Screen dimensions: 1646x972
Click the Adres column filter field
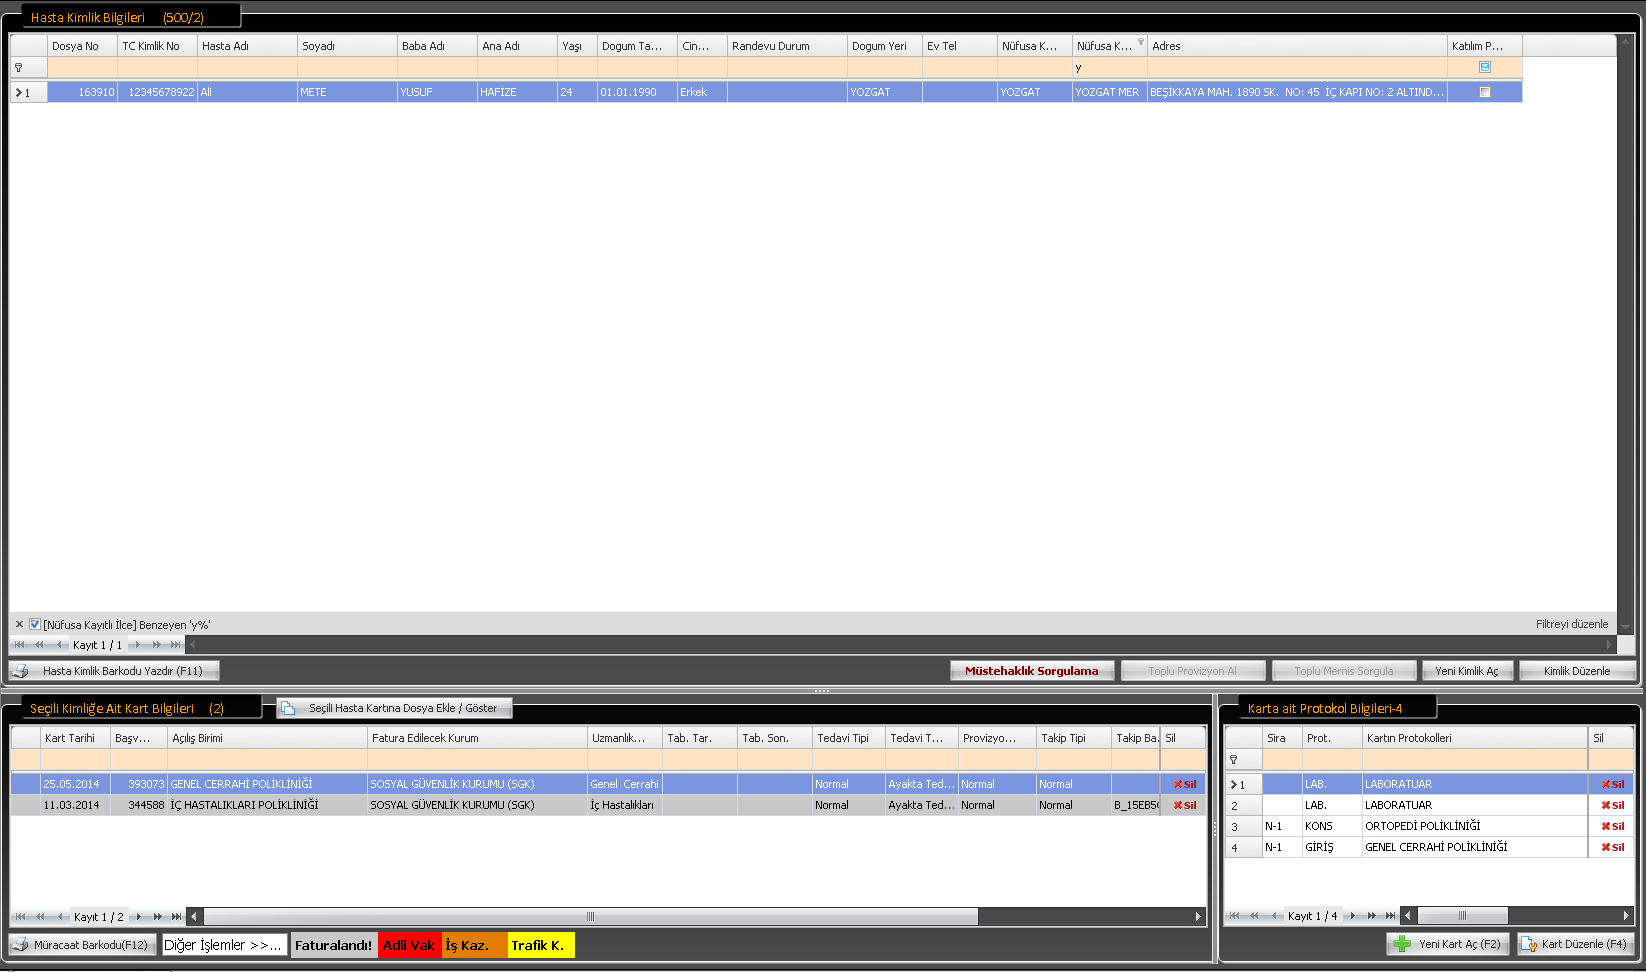tap(1297, 68)
